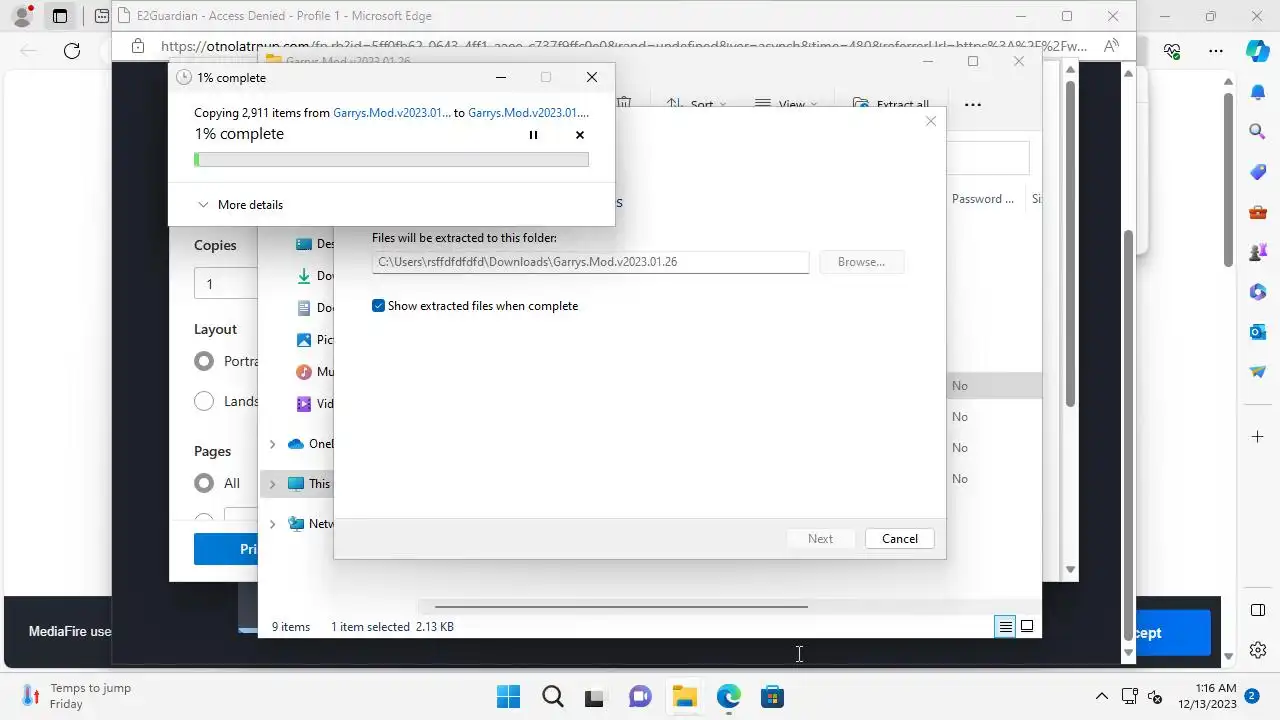1280x720 pixels.
Task: Open Sort menu in File Explorer
Action: point(697,104)
